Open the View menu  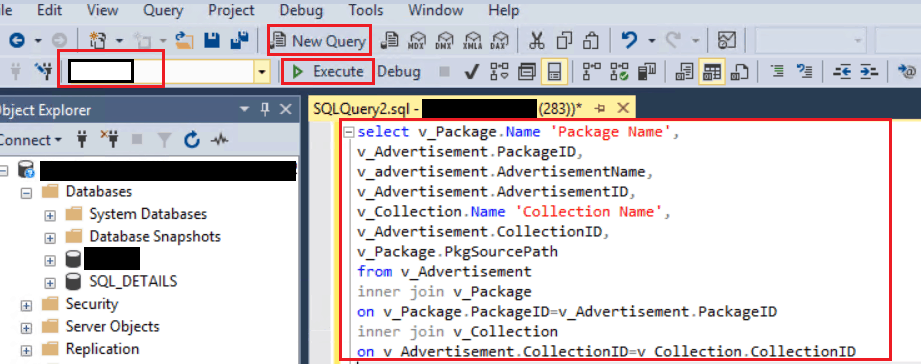(103, 10)
